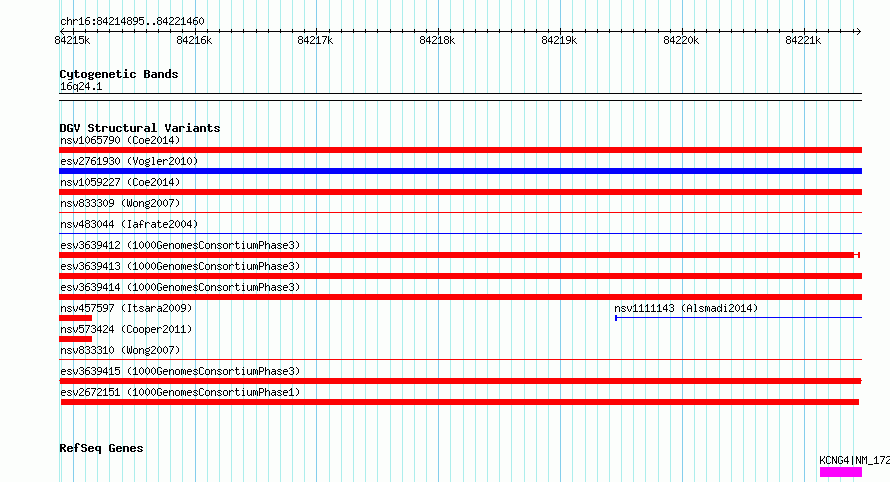Click the blue bar of esv2761930
The image size is (890, 482).
(460, 171)
